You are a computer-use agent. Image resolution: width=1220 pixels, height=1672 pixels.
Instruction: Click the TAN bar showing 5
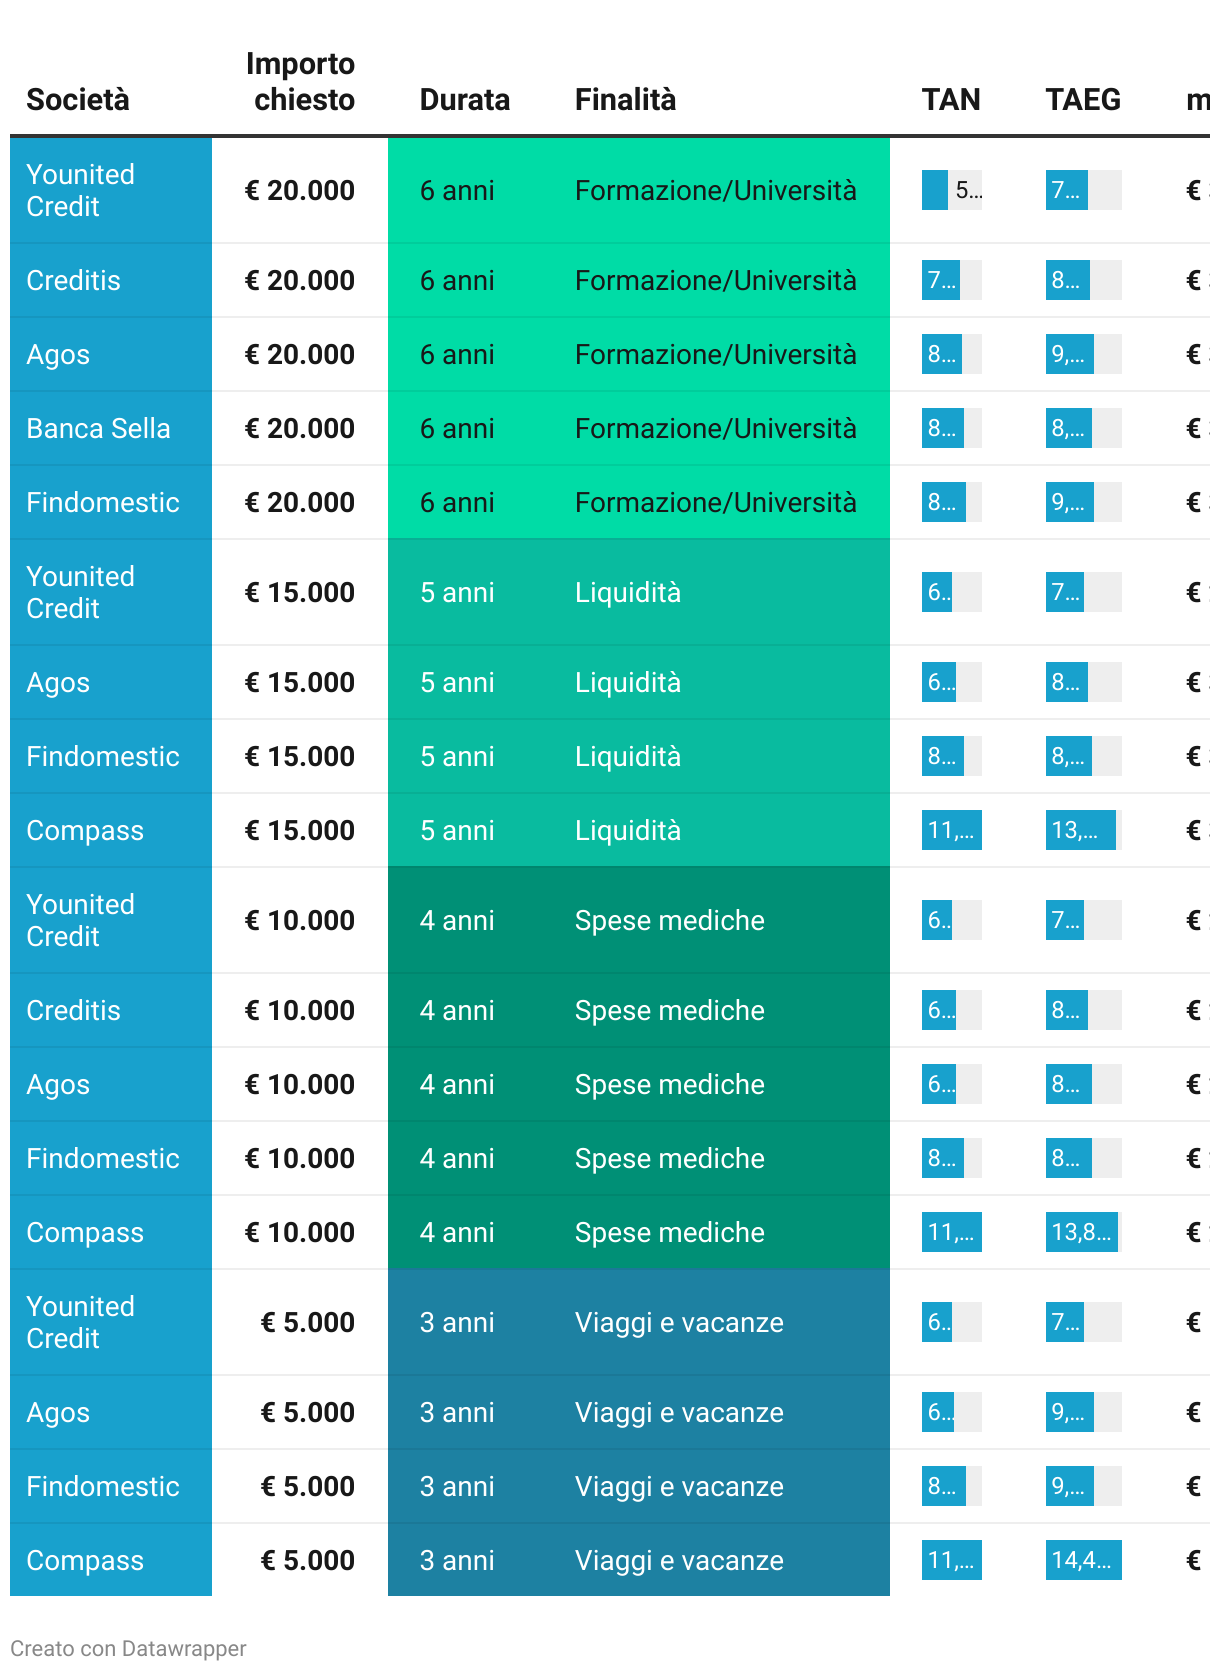click(x=950, y=190)
